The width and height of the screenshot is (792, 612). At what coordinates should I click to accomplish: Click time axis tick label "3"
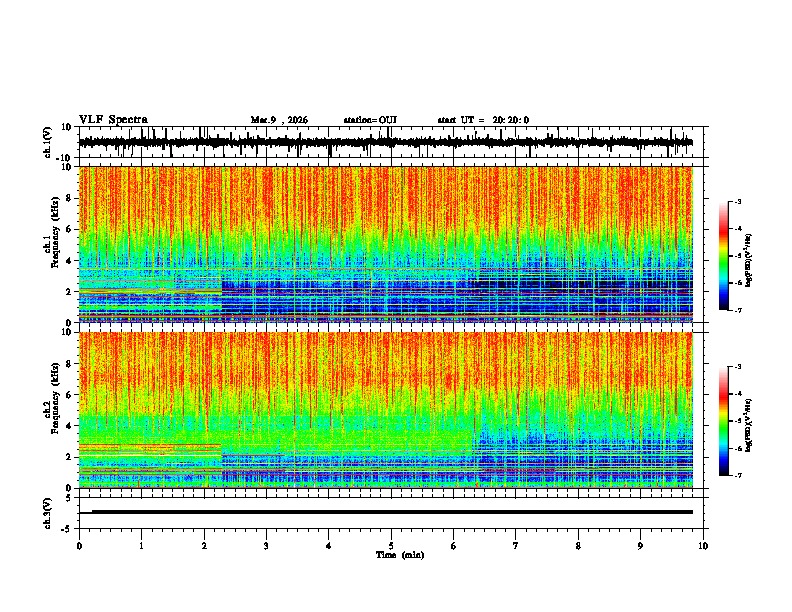point(266,546)
